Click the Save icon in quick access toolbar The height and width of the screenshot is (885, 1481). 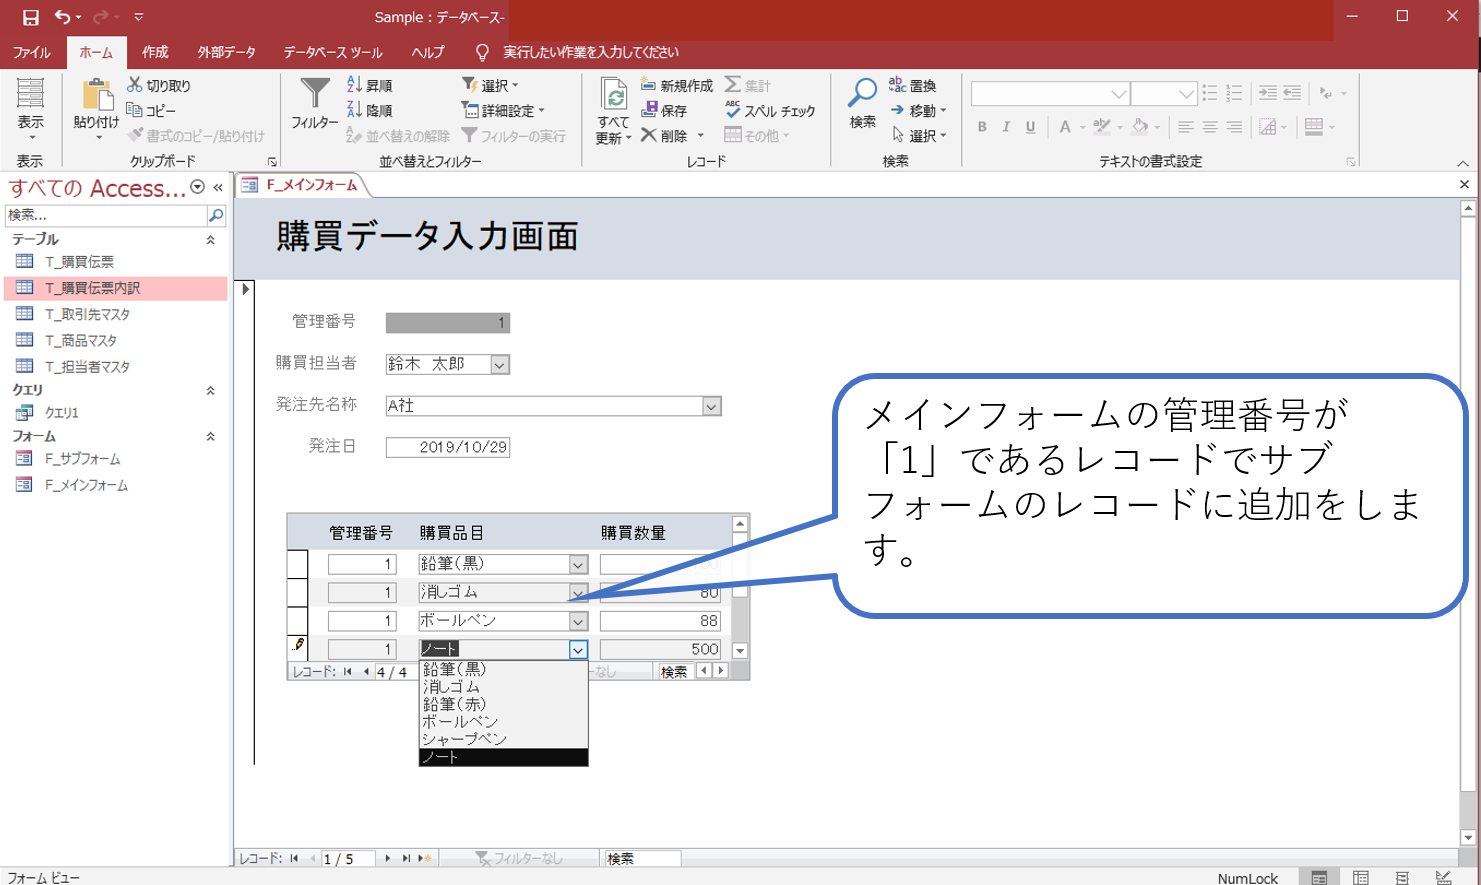(x=30, y=17)
